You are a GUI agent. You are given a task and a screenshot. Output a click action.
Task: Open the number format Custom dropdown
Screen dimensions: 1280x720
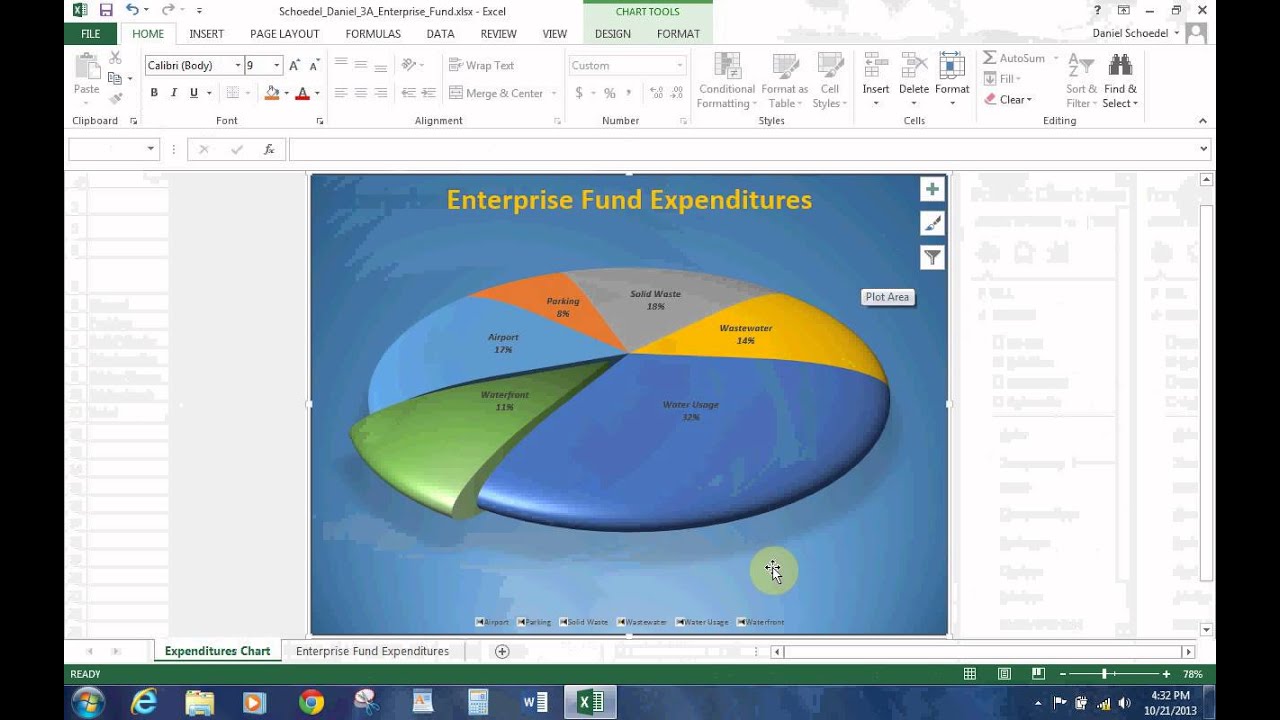click(x=680, y=65)
